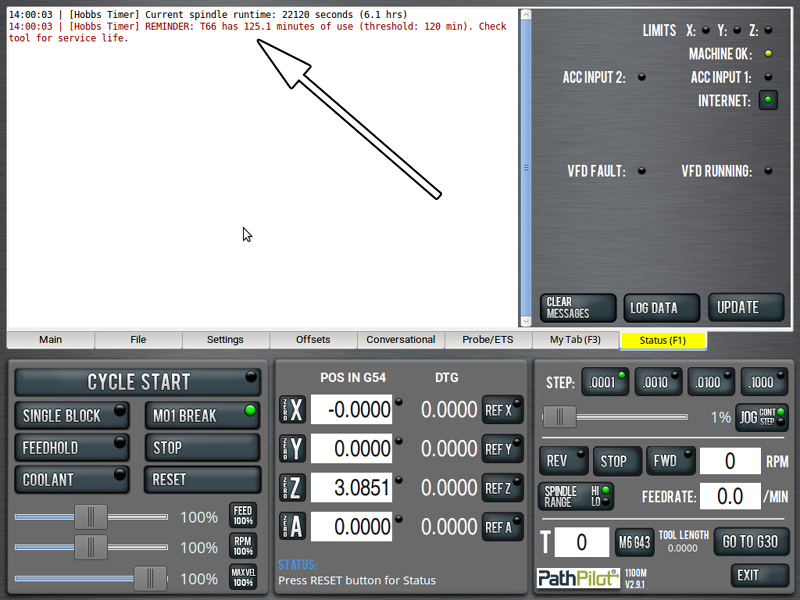Viewport: 800px width, 600px height.
Task: Toggle M01 Break option
Action: coord(201,415)
